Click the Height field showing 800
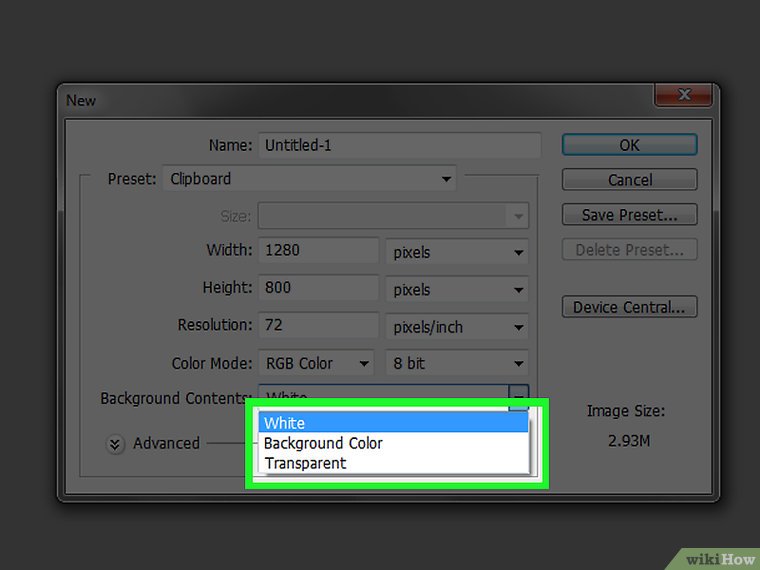The height and width of the screenshot is (570, 760). click(317, 288)
